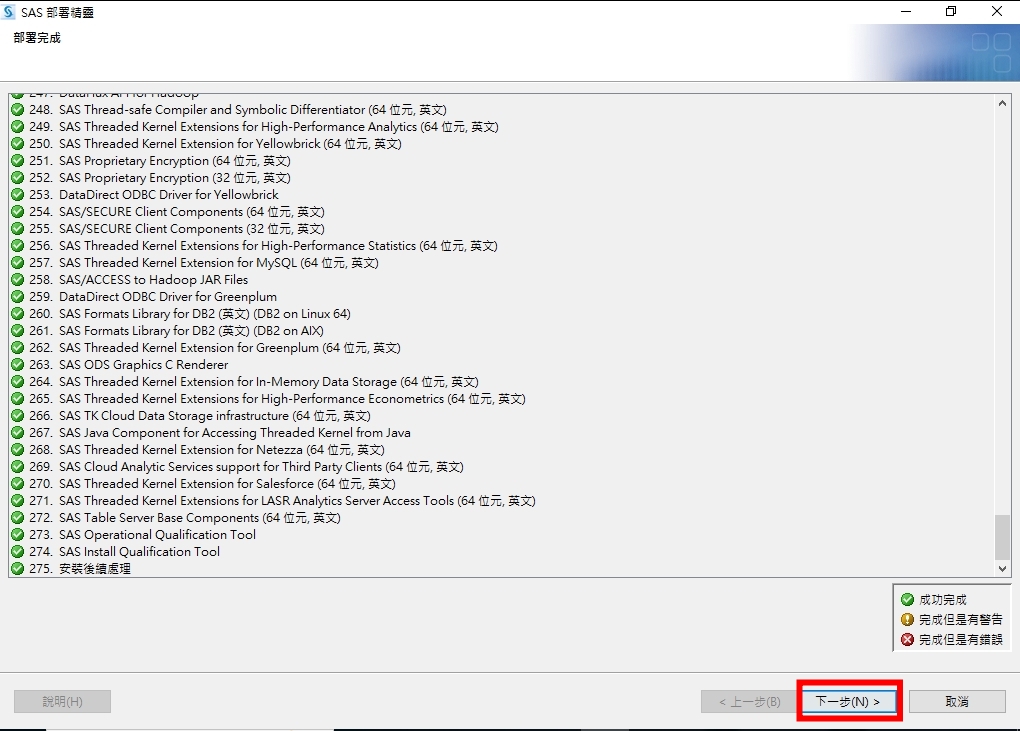Click the green check next to item 273

(x=18, y=535)
